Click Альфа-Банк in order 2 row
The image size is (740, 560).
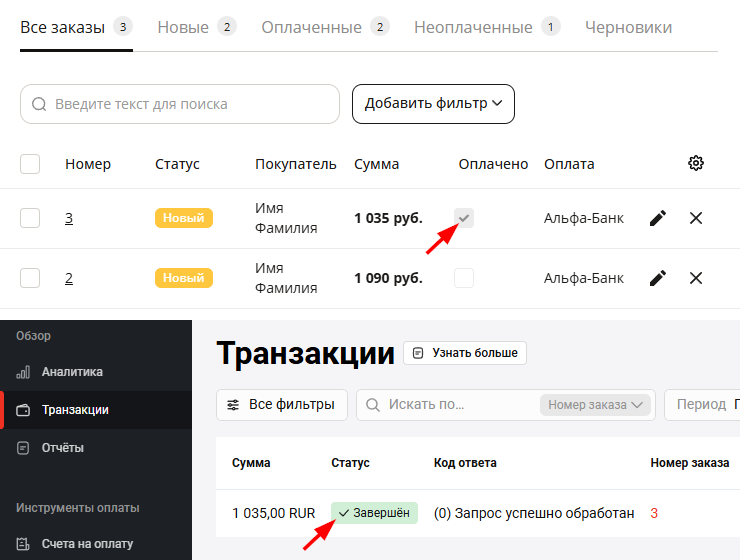pyautogui.click(x=583, y=278)
